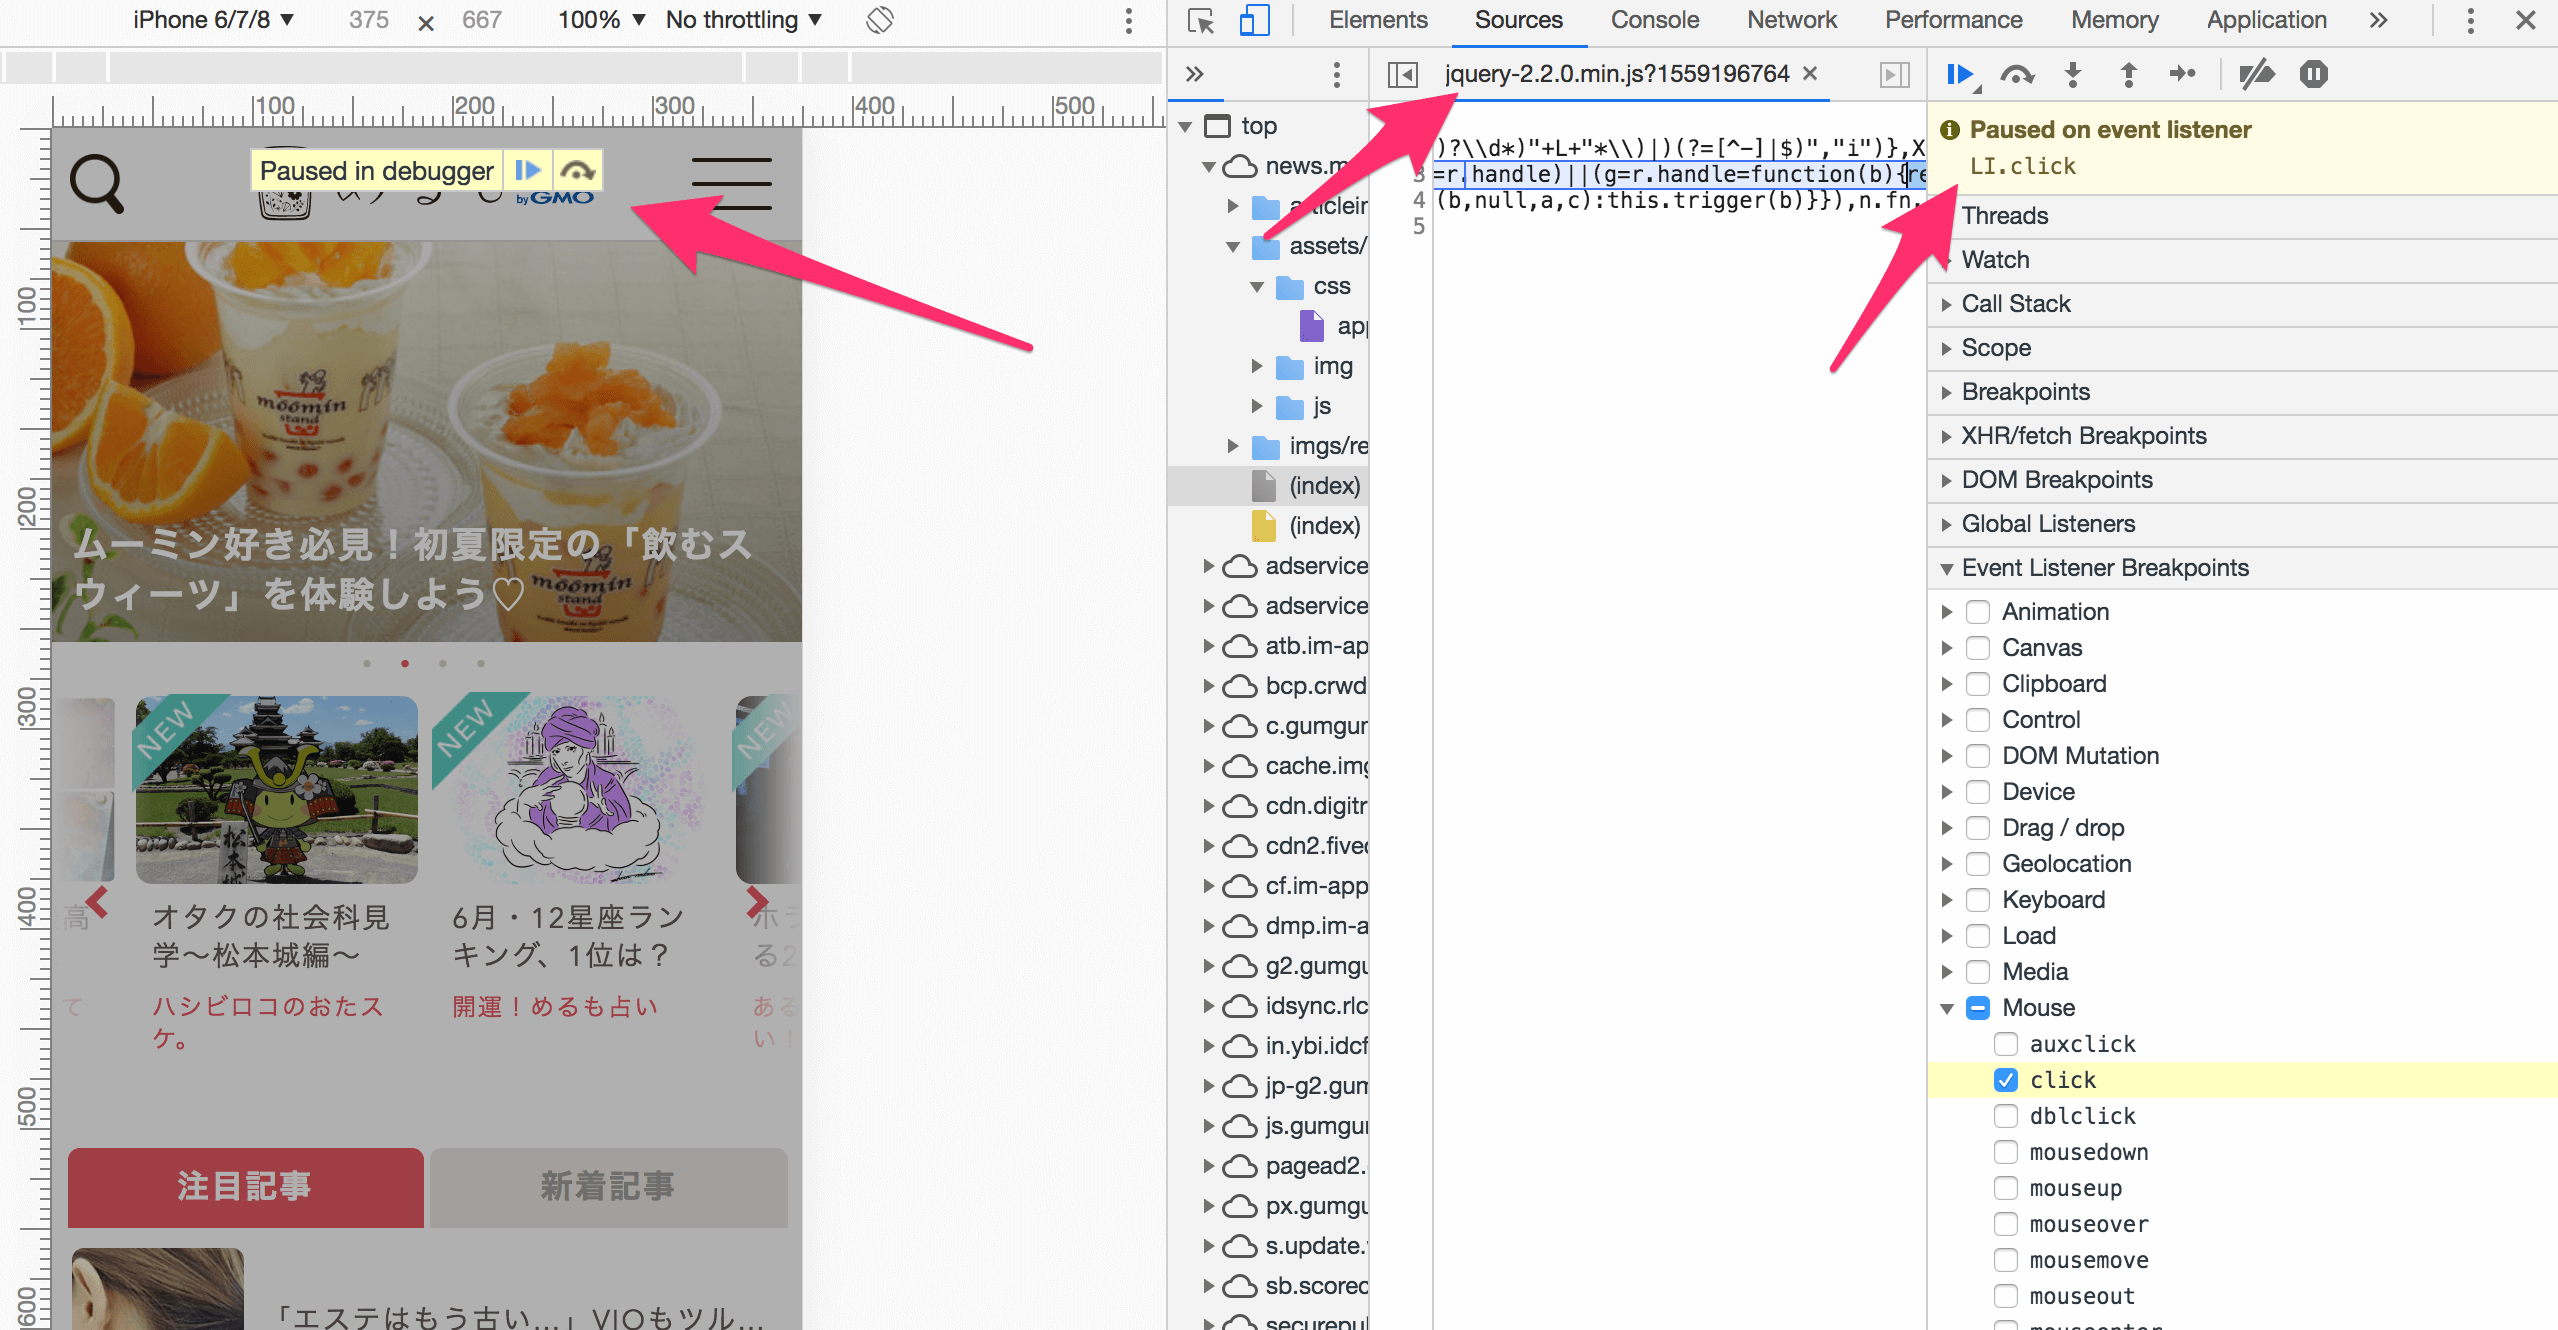Check the Keyboard event category checkbox
The image size is (2558, 1330).
tap(1977, 900)
